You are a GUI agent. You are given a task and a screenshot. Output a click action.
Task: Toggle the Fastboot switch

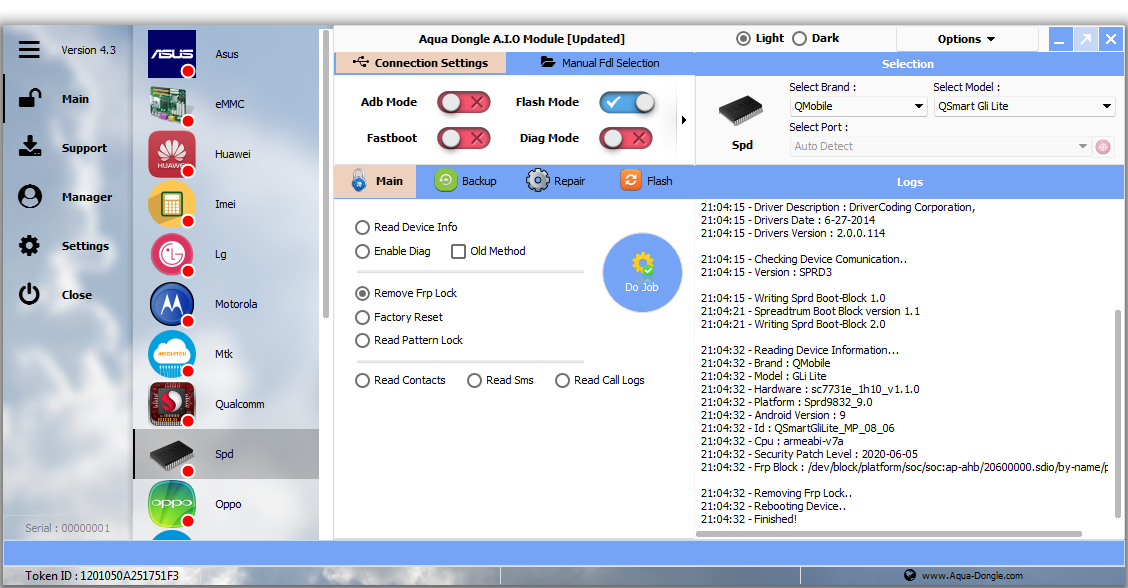coord(464,137)
